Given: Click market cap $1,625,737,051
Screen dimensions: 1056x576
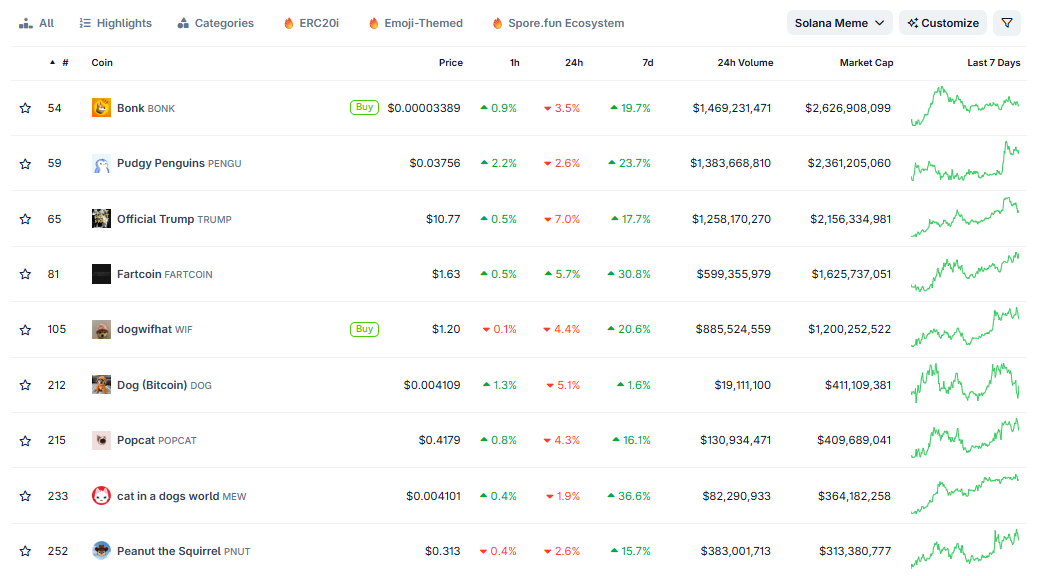Looking at the screenshot, I should [x=851, y=274].
